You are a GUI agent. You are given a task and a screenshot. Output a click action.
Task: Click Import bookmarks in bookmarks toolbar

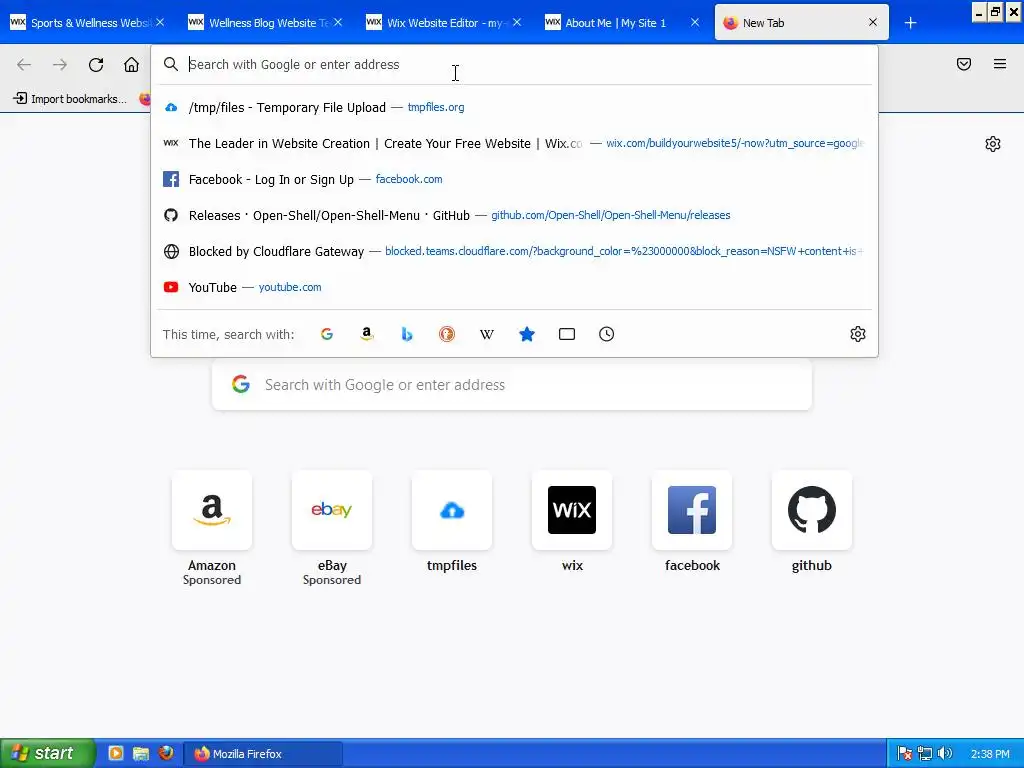pos(70,99)
